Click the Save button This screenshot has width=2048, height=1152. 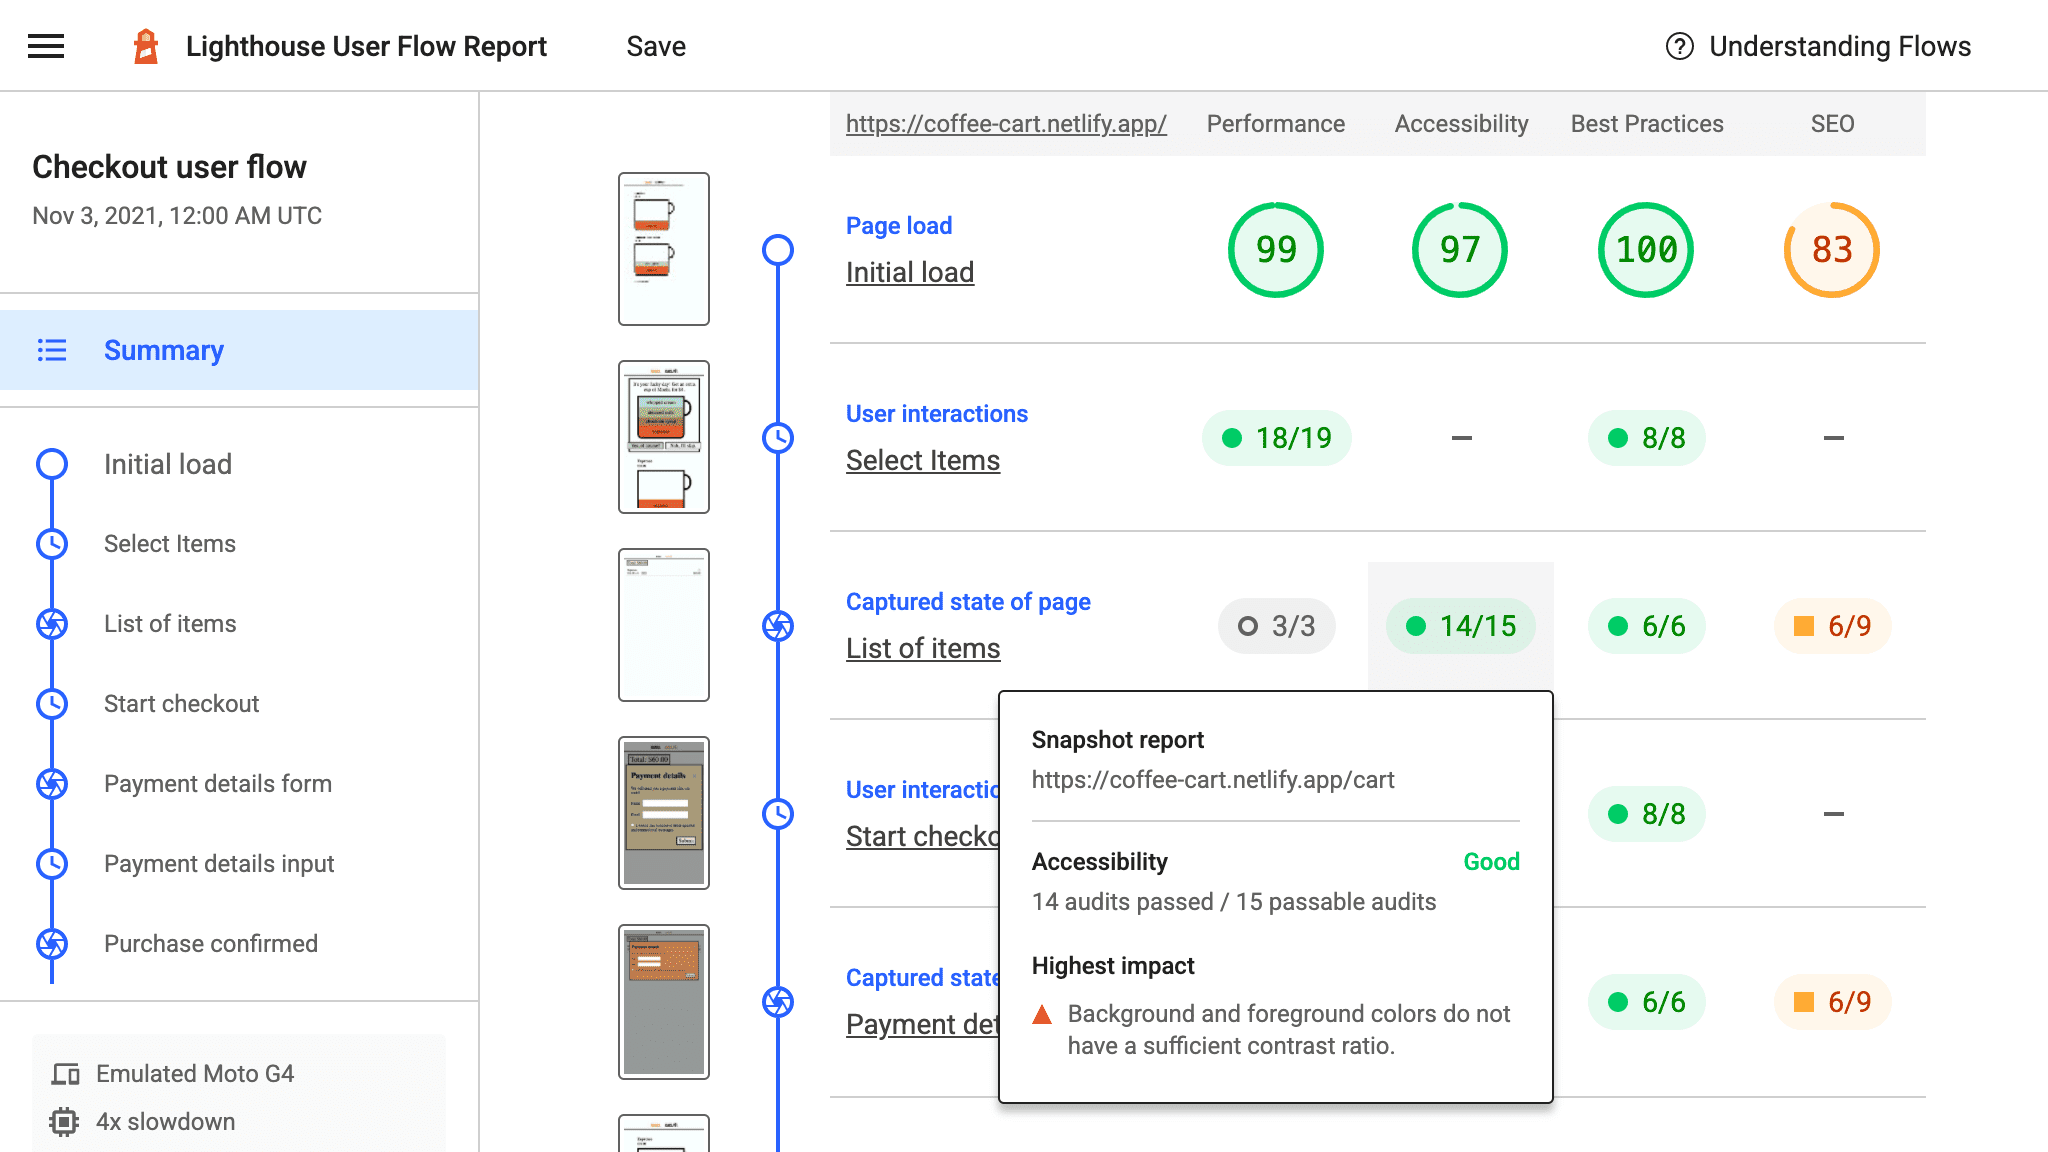point(655,45)
